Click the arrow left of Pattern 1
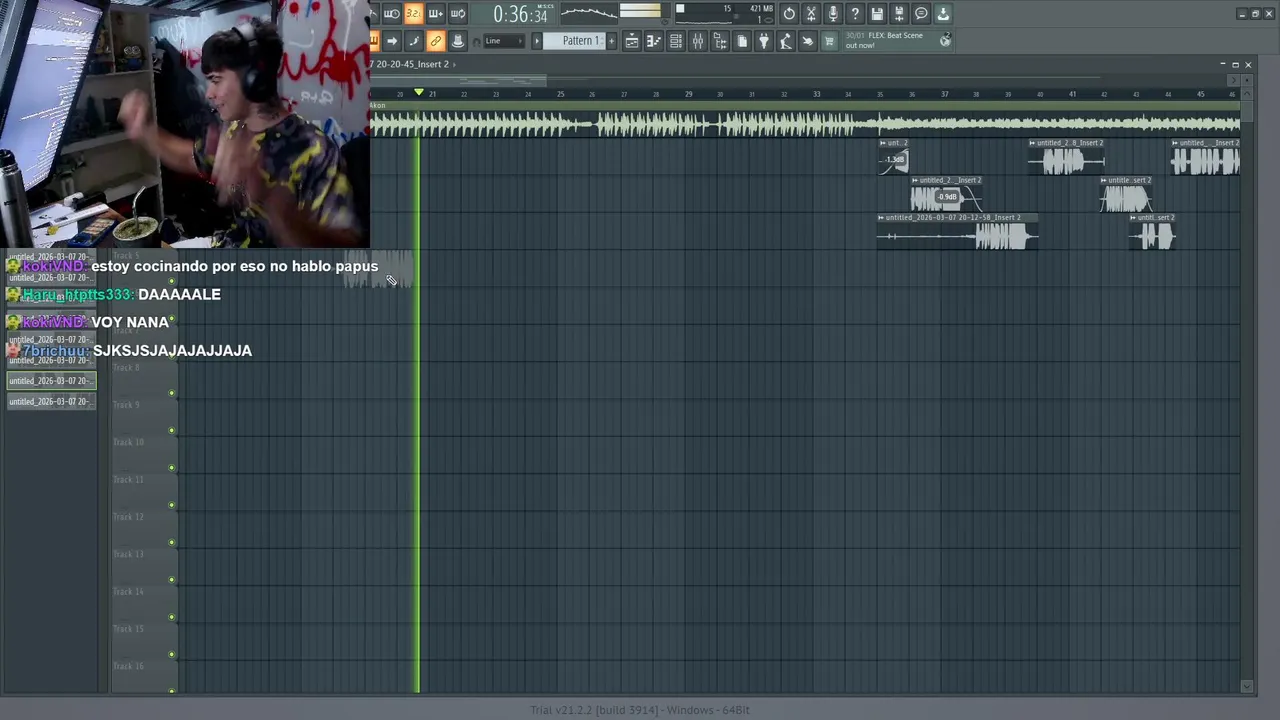 coord(537,41)
